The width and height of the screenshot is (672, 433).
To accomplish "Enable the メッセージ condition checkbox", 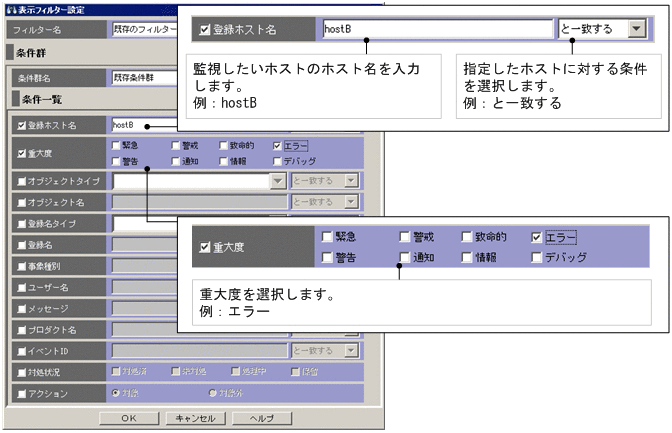I will click(21, 309).
